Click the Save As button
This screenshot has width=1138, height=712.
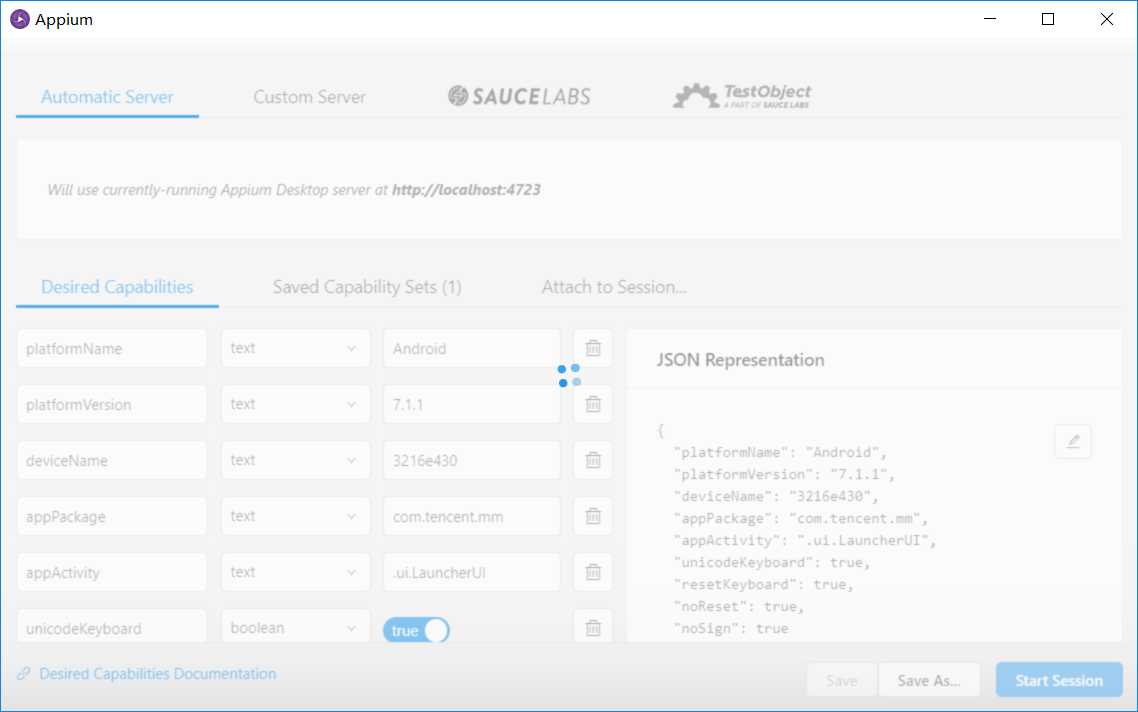pyautogui.click(x=928, y=680)
